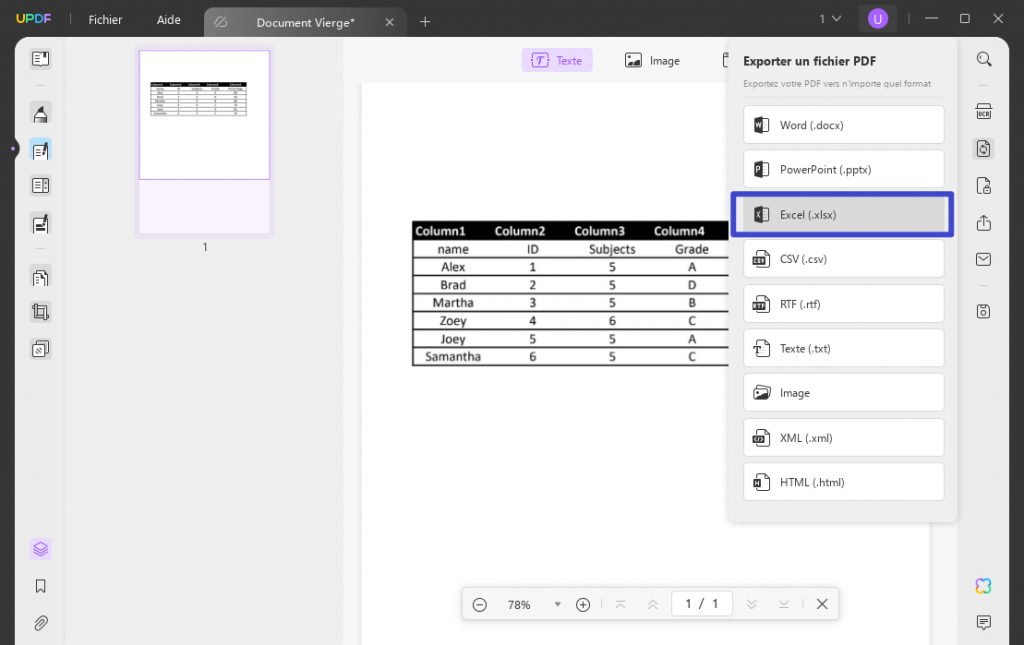Open the document protection options

coord(984,187)
